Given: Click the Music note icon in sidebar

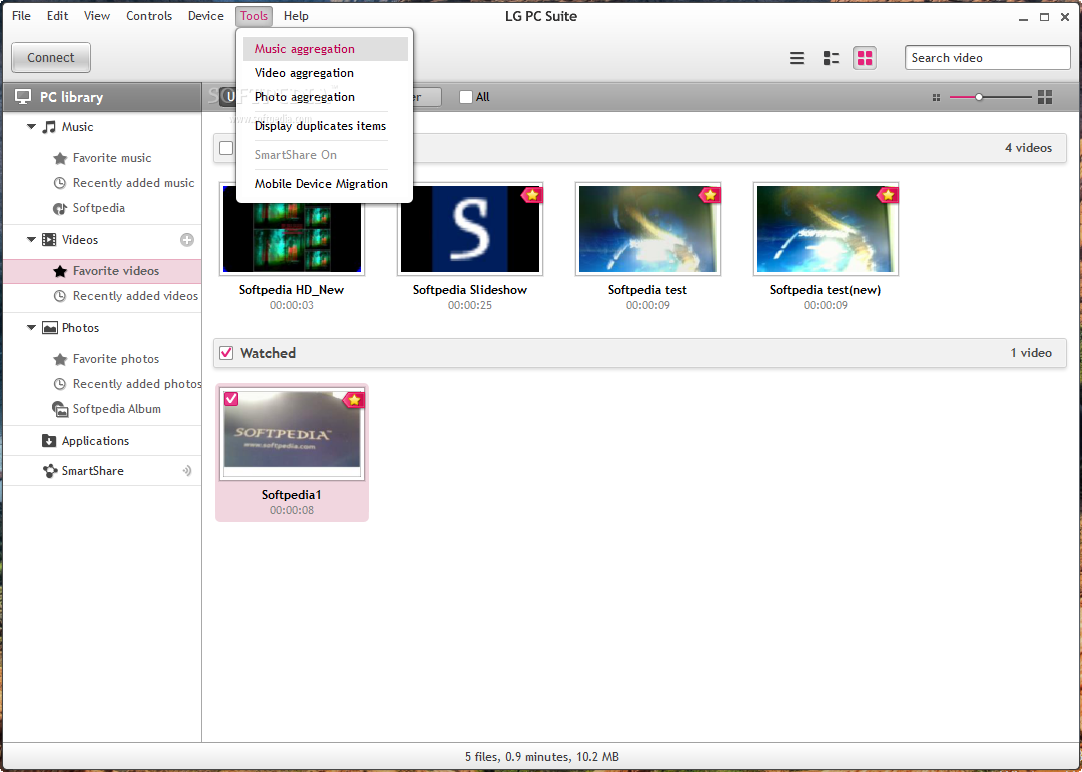Looking at the screenshot, I should [x=48, y=127].
